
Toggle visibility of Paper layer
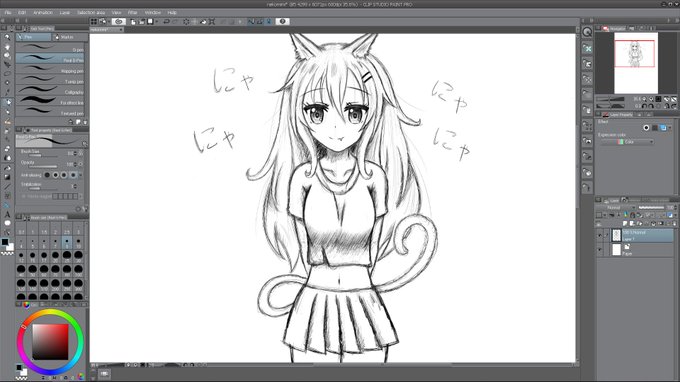click(x=600, y=249)
